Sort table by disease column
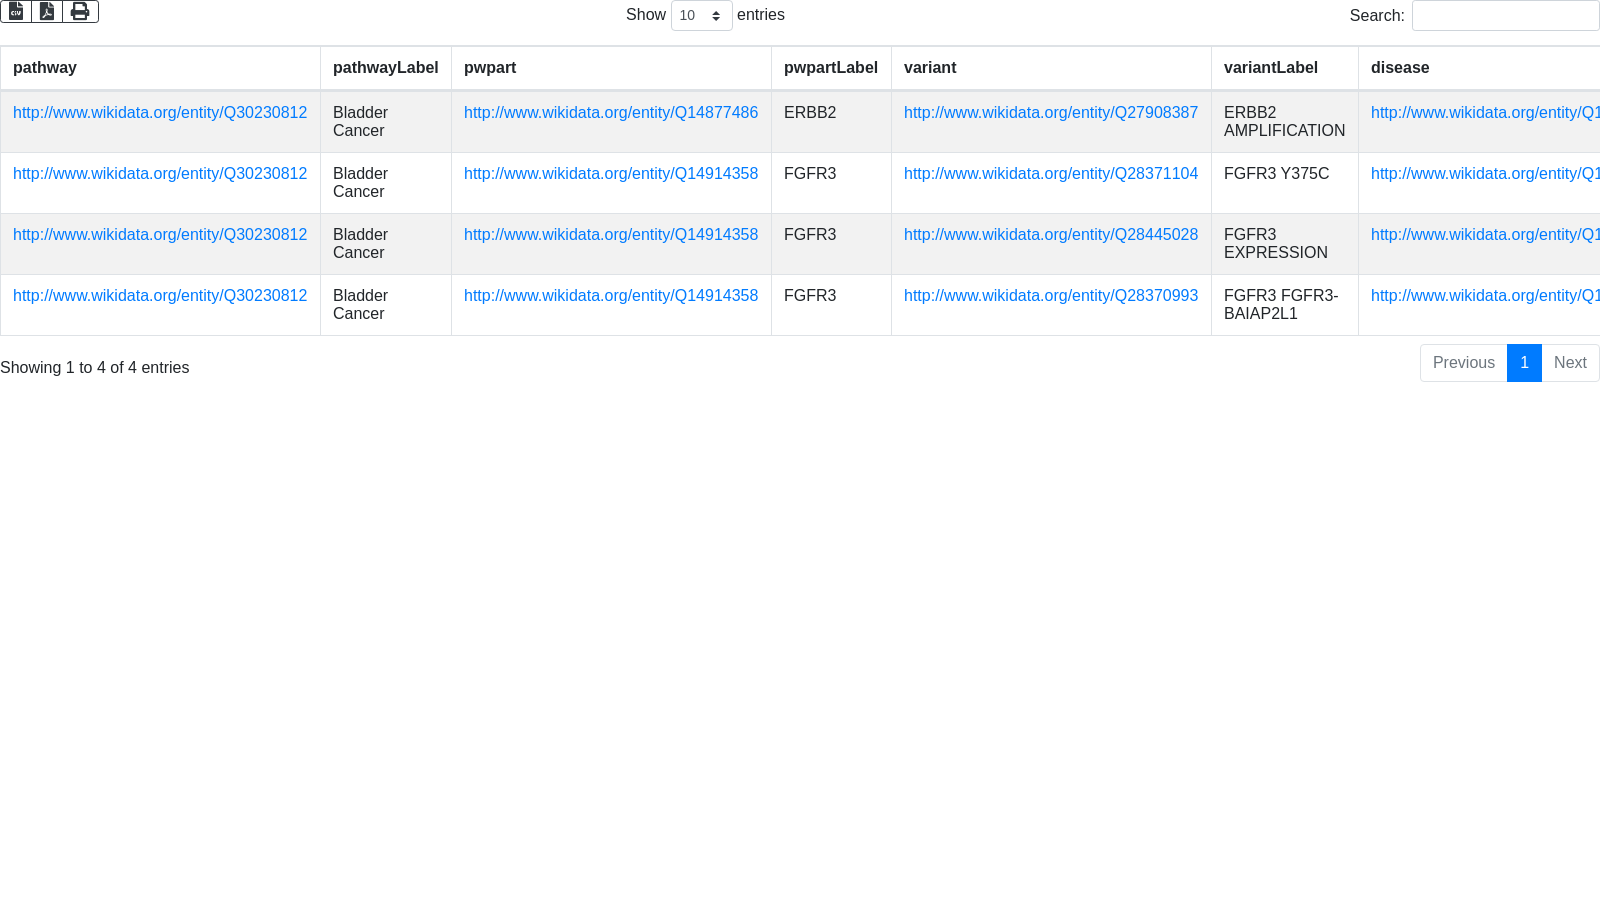This screenshot has height=900, width=1600. (1400, 68)
